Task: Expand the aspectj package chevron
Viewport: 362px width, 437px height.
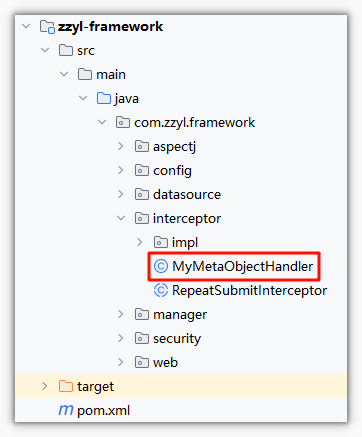Action: tap(121, 146)
